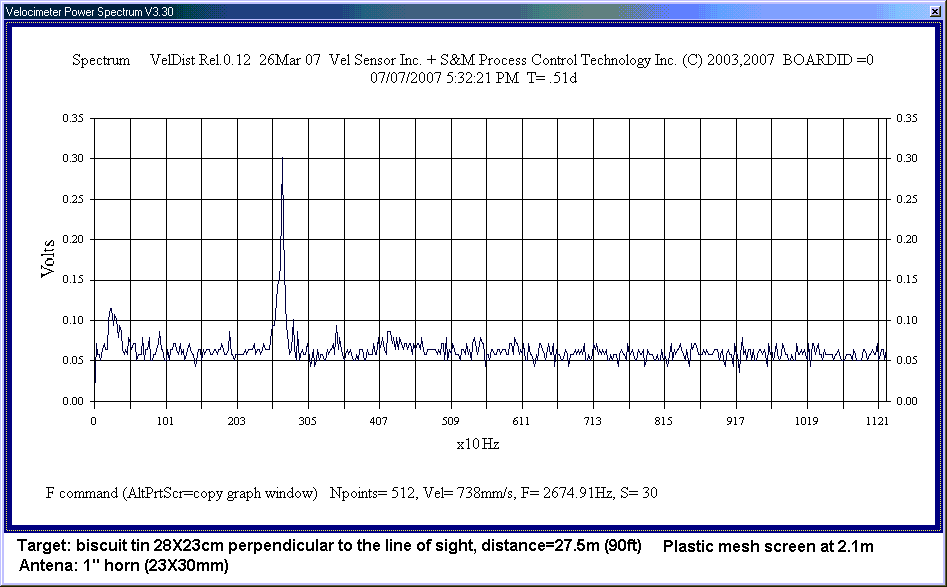Click the right axis 0.20 tick label

[907, 239]
